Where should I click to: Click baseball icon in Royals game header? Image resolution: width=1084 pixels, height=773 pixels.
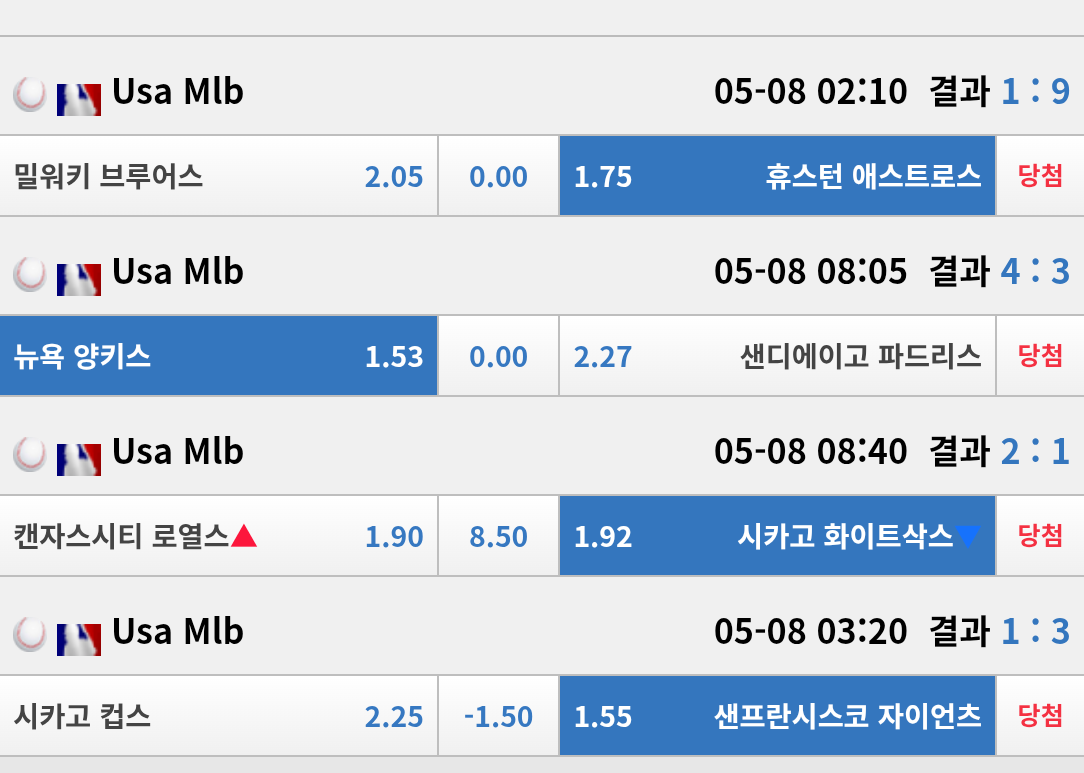30,454
